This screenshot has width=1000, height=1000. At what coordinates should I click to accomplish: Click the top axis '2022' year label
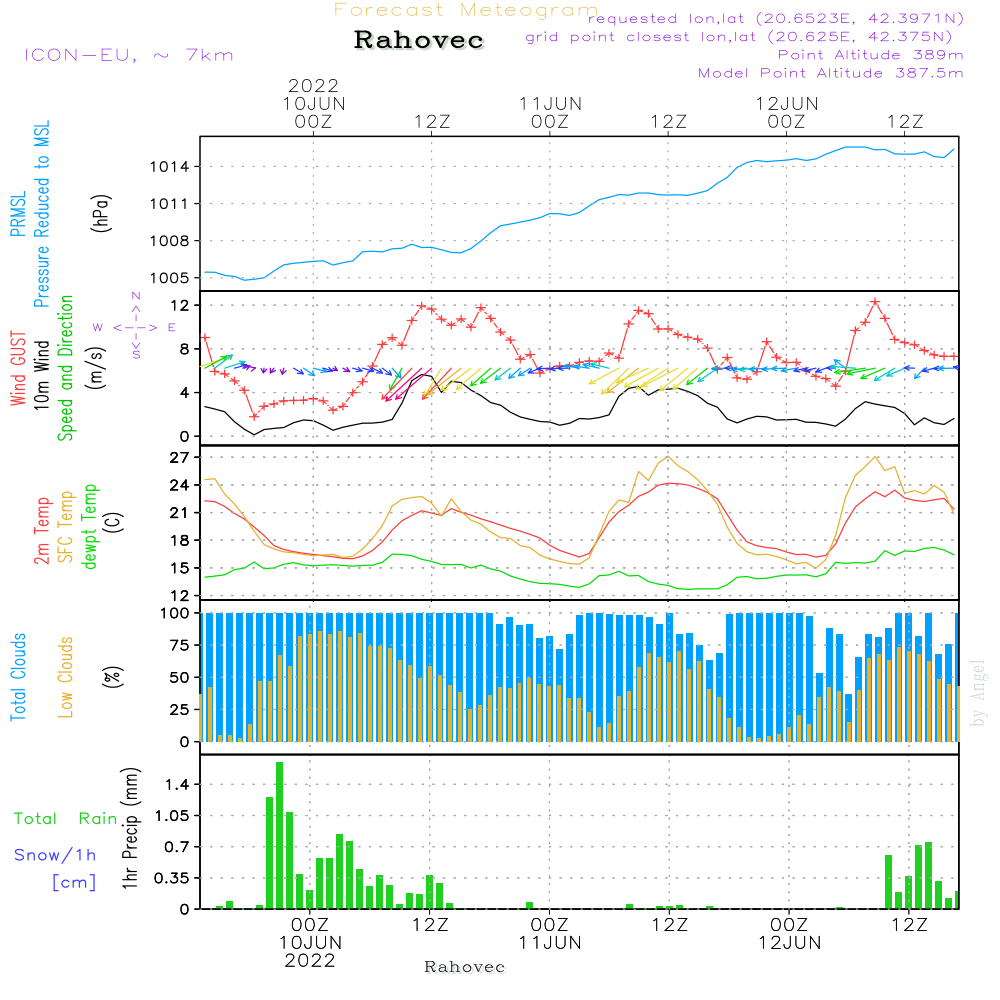[x=313, y=85]
